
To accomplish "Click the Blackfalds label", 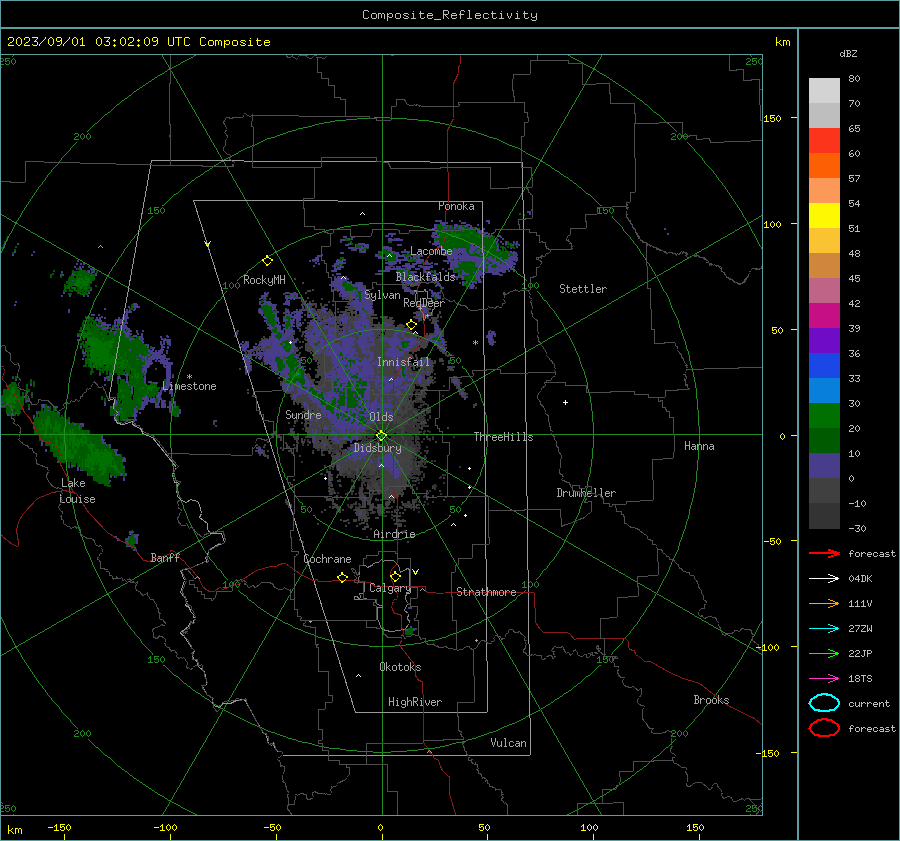I will click(425, 277).
